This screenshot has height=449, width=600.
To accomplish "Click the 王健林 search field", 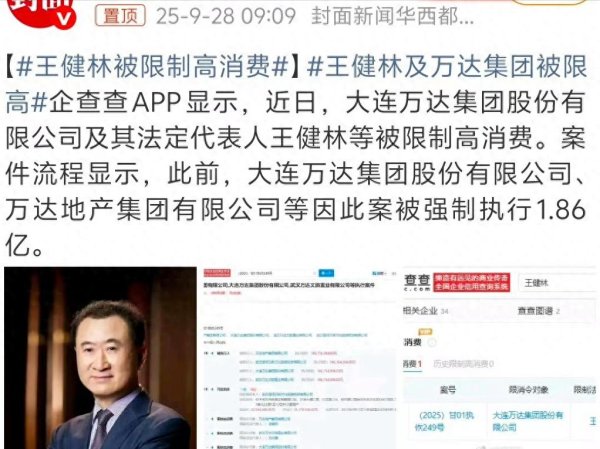I will pos(556,282).
